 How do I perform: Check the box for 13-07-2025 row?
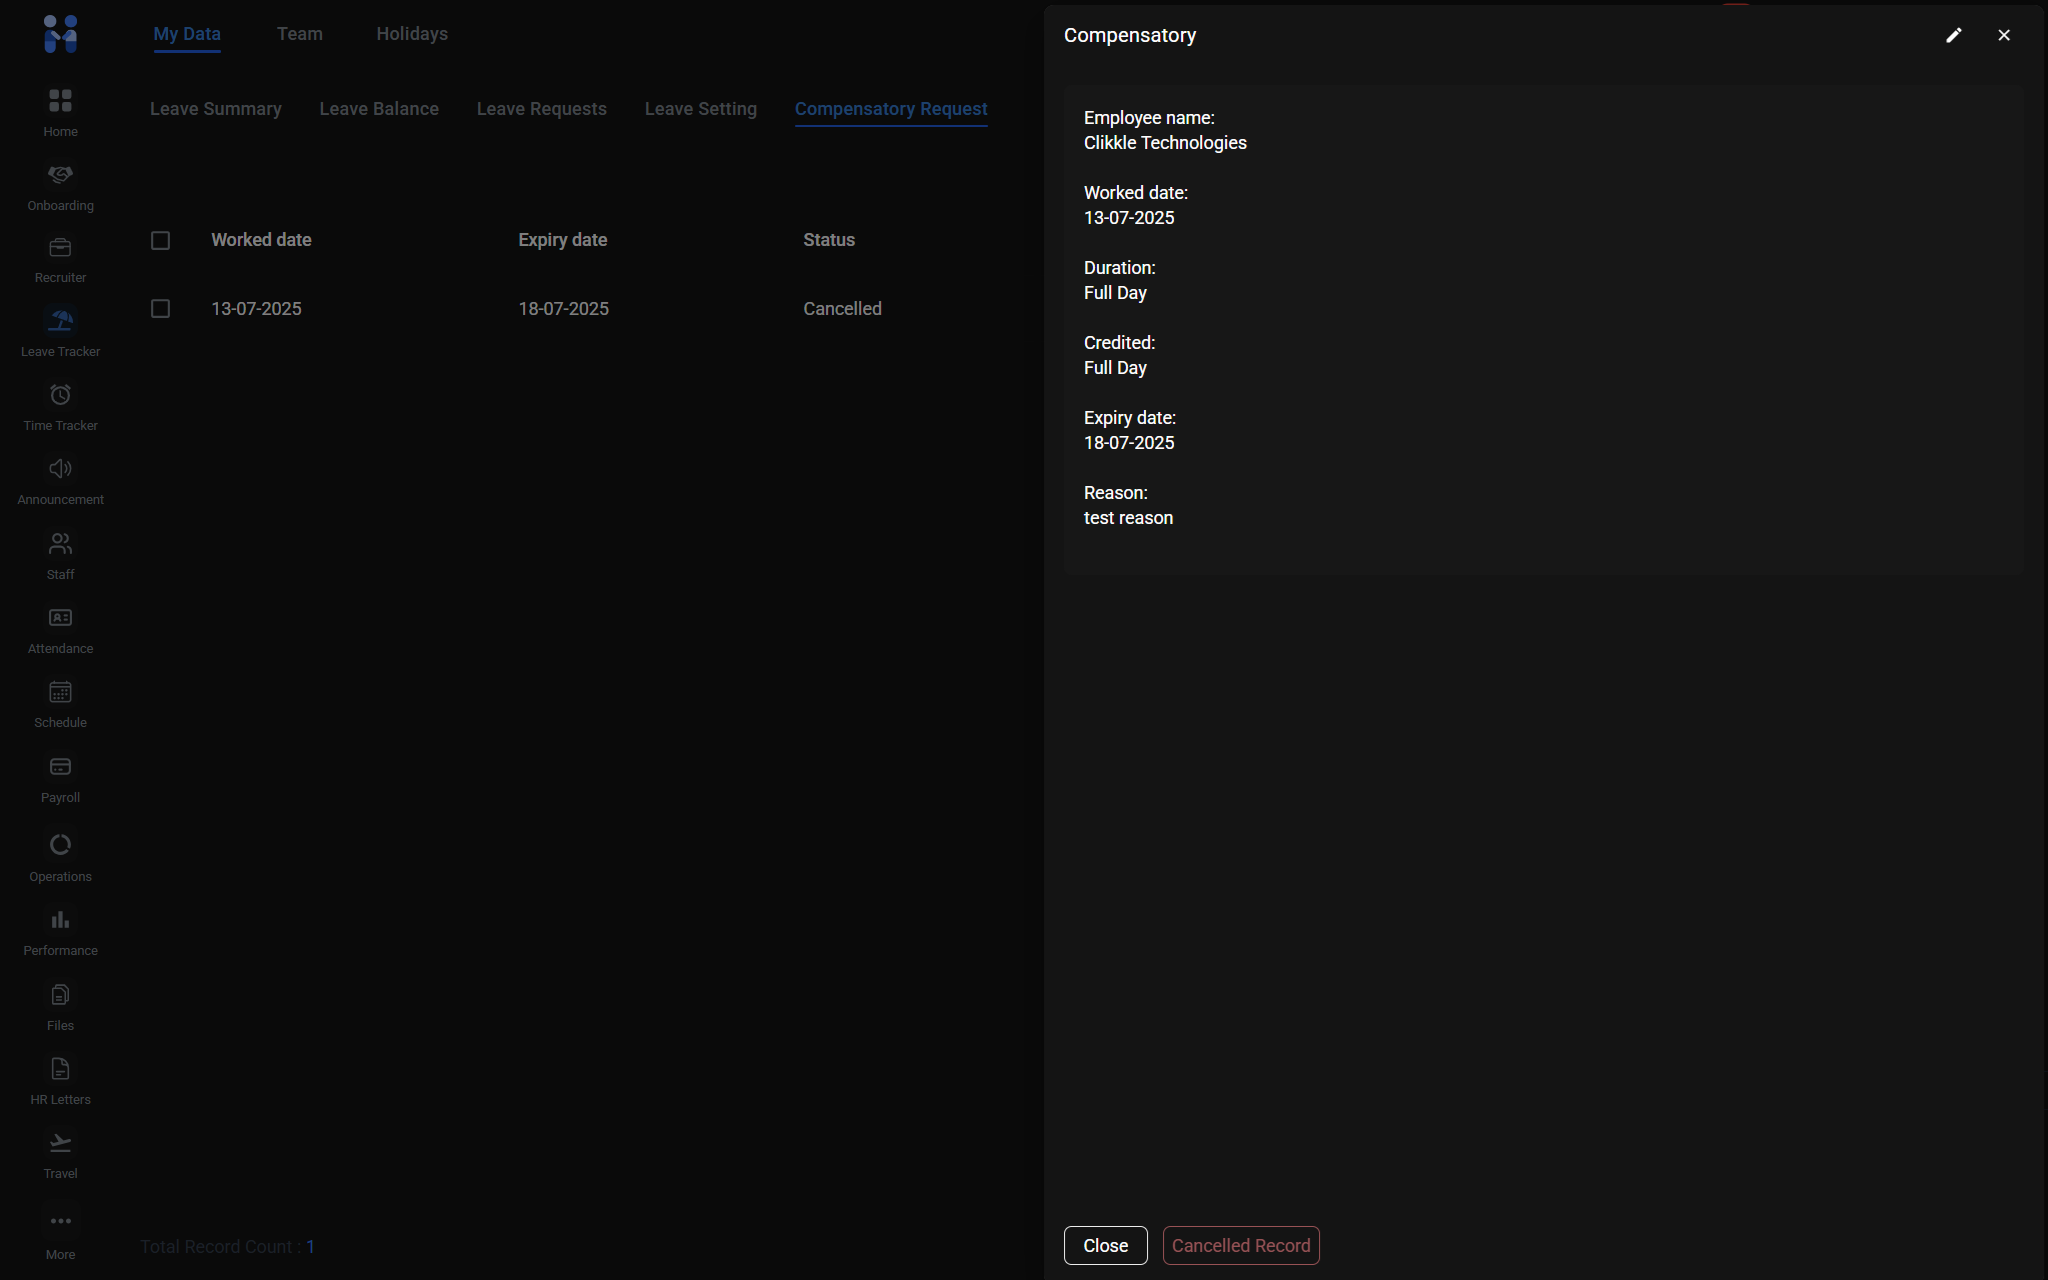160,309
